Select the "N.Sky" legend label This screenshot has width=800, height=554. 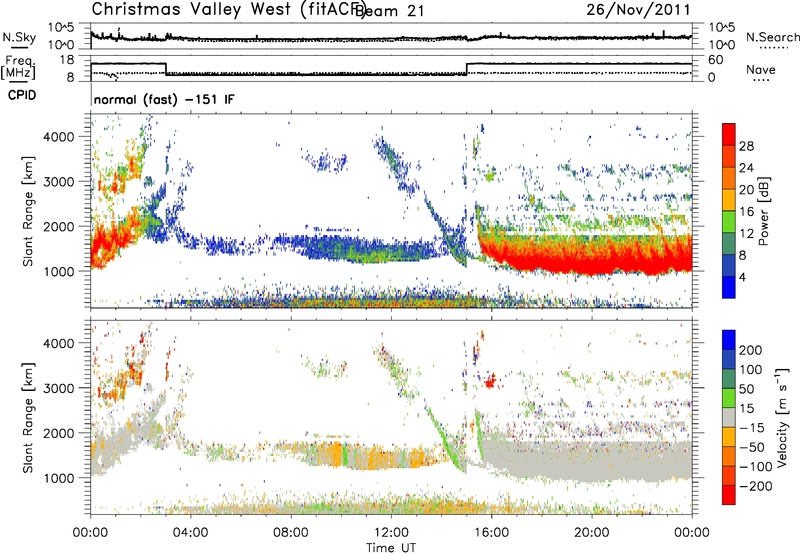click(x=19, y=37)
